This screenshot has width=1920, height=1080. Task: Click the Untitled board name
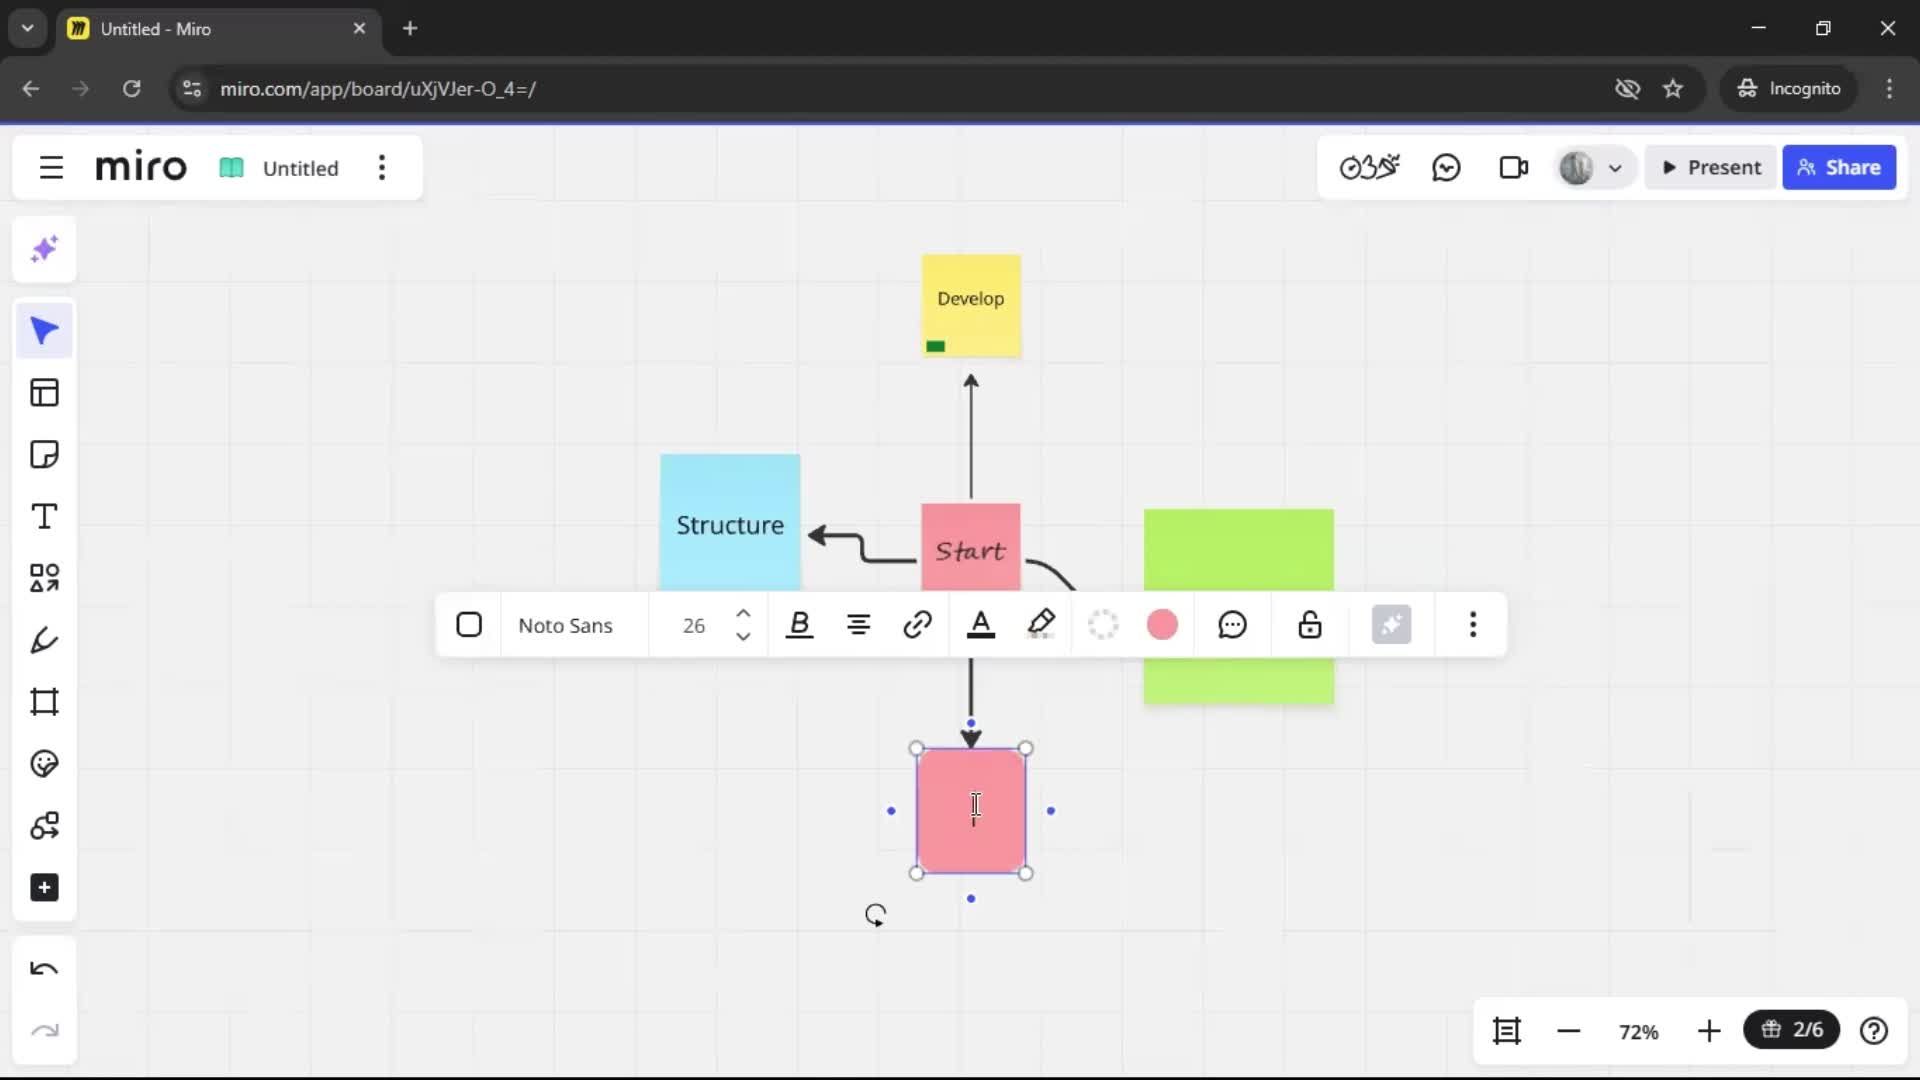pos(300,168)
